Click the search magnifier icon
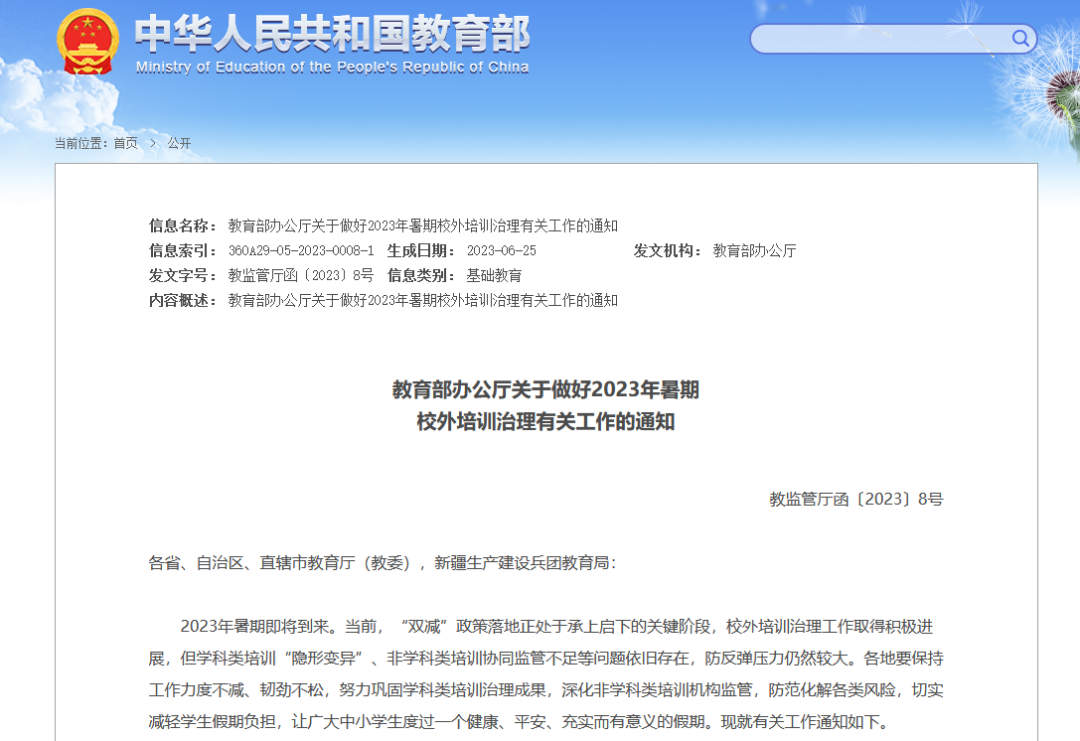The height and width of the screenshot is (741, 1080). pyautogui.click(x=1020, y=38)
